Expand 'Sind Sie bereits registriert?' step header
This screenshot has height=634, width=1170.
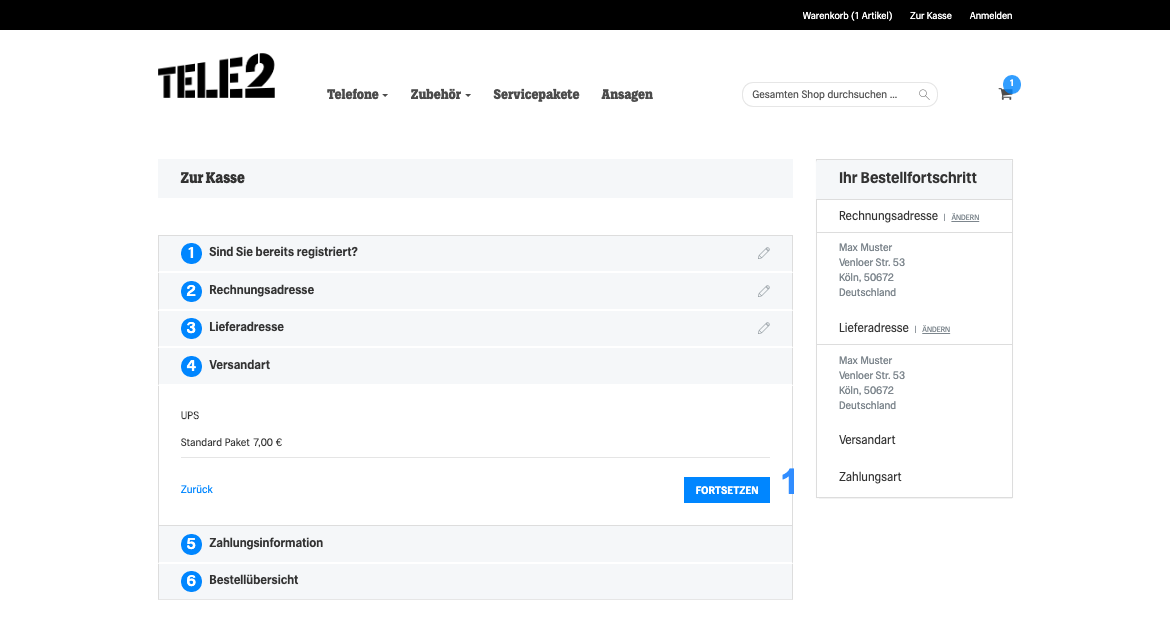coord(475,254)
